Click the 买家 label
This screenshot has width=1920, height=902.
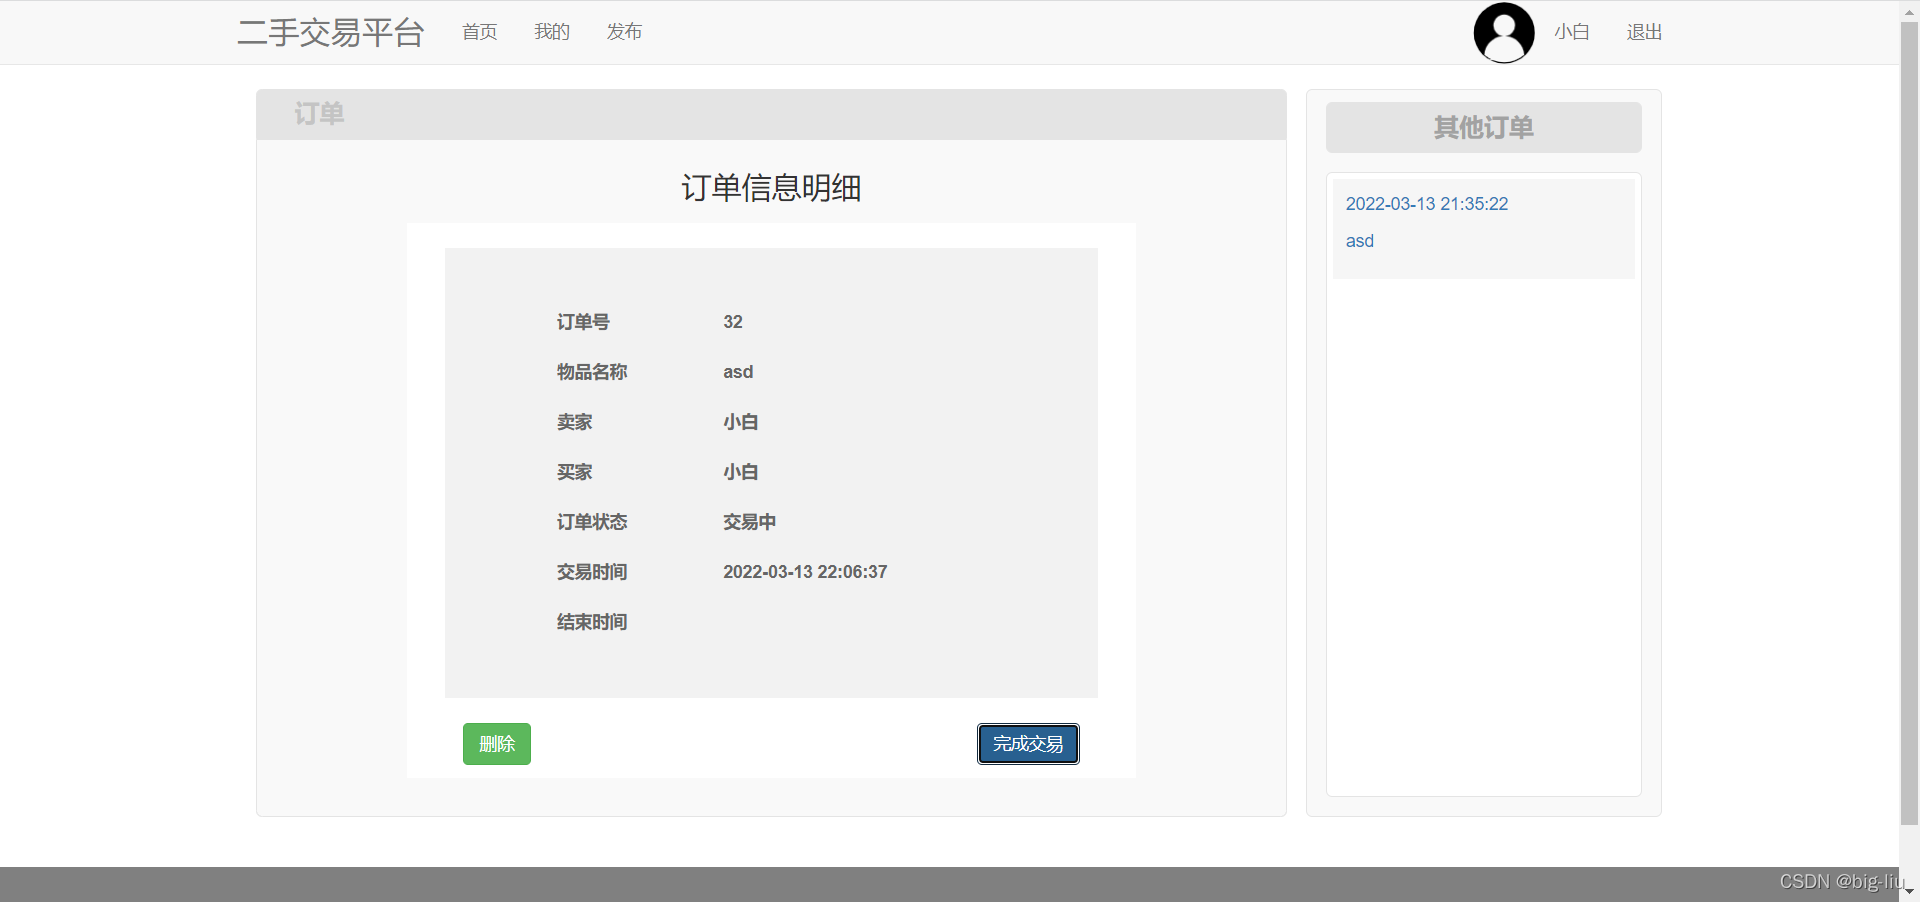pos(575,472)
